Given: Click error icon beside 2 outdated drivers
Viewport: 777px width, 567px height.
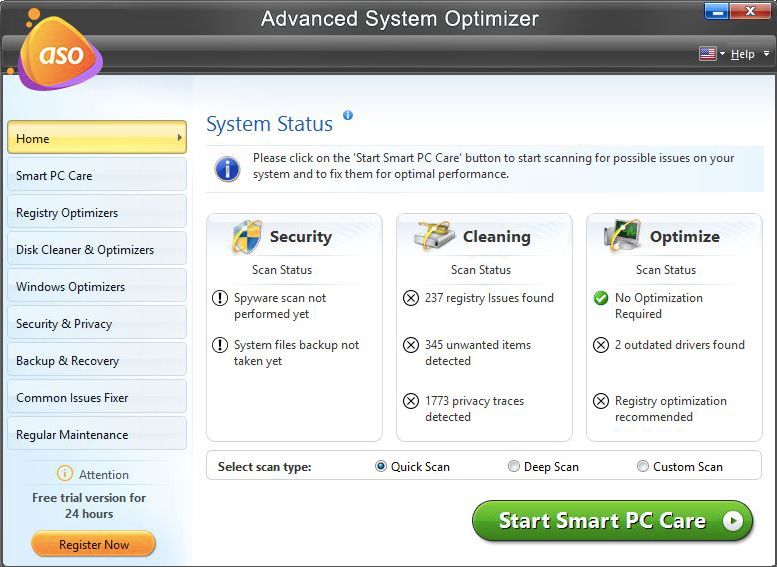Looking at the screenshot, I should [601, 344].
